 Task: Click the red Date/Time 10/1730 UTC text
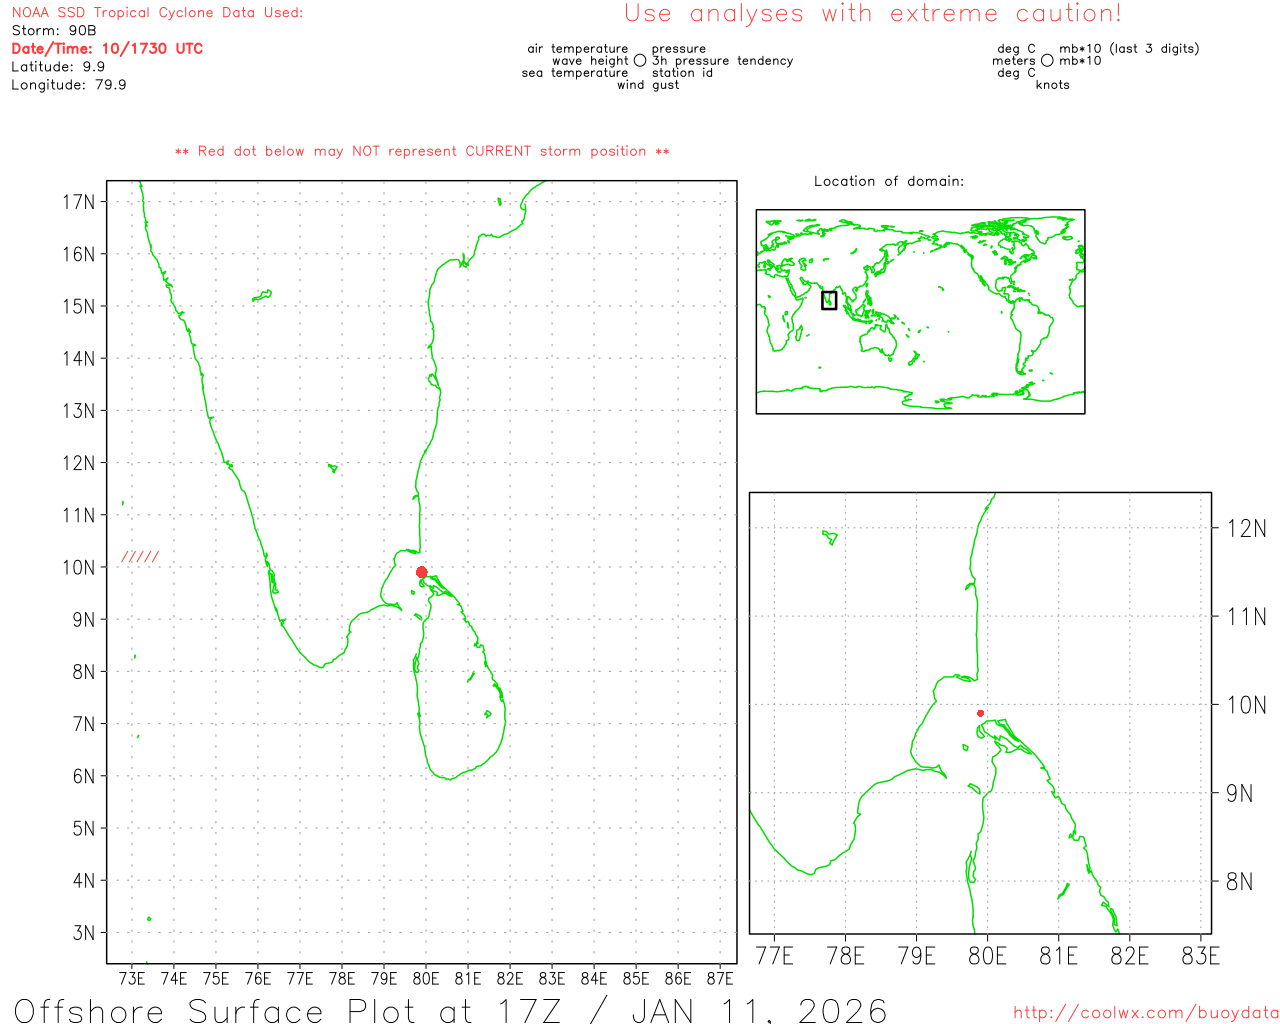click(x=107, y=48)
